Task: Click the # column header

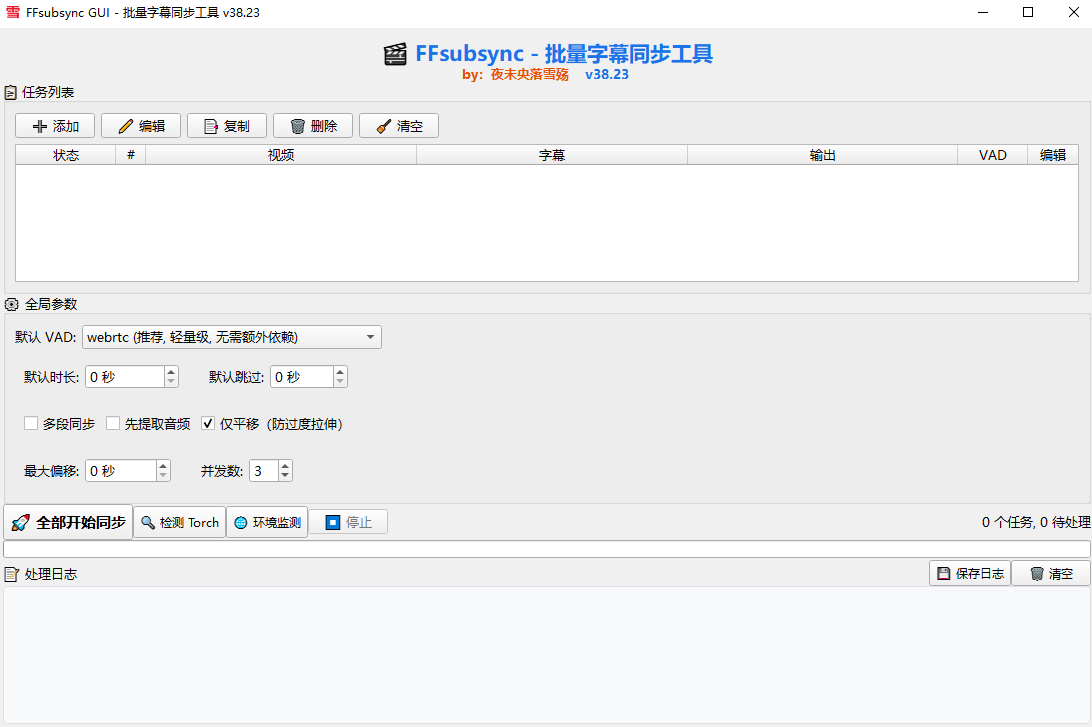Action: pos(131,155)
